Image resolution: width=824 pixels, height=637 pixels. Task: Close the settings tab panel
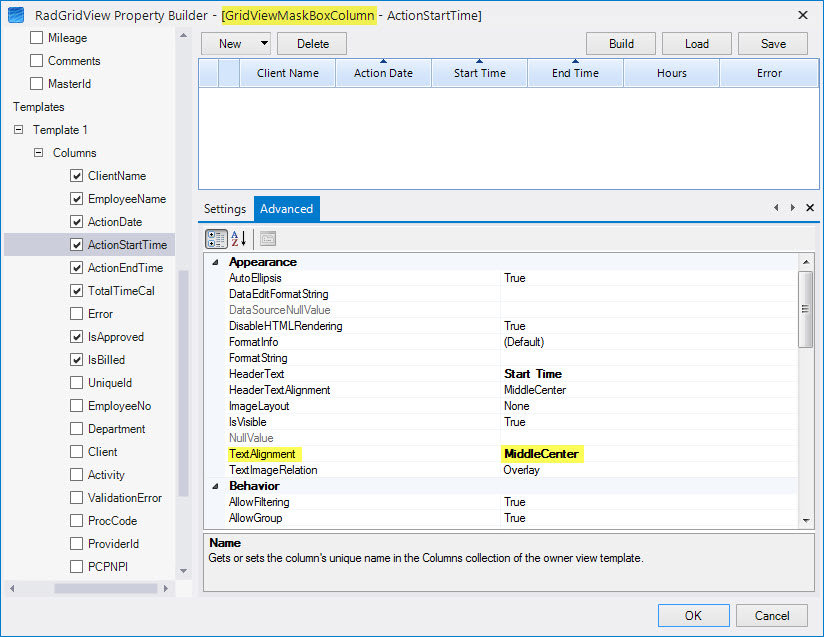click(x=810, y=208)
